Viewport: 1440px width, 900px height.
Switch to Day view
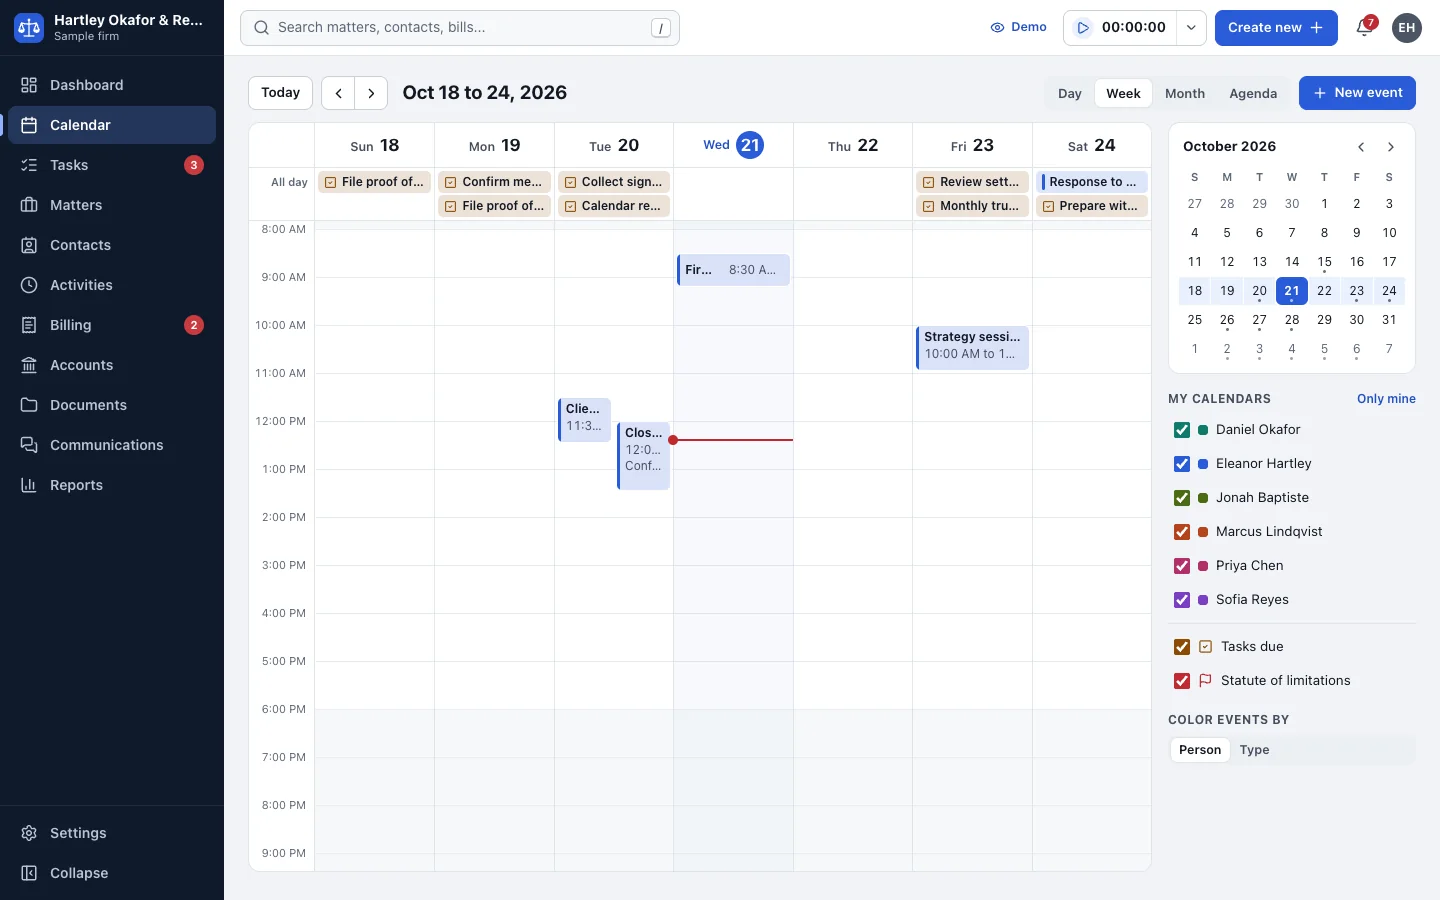[1070, 93]
